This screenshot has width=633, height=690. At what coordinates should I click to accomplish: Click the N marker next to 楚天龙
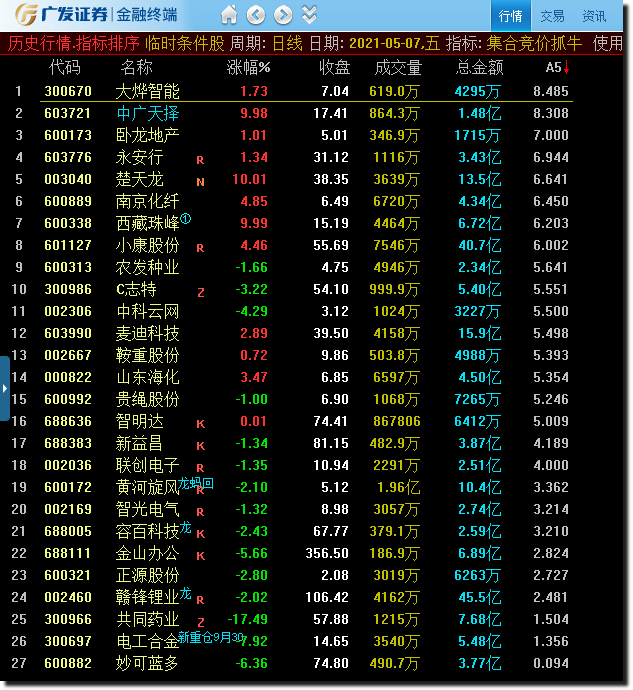200,182
